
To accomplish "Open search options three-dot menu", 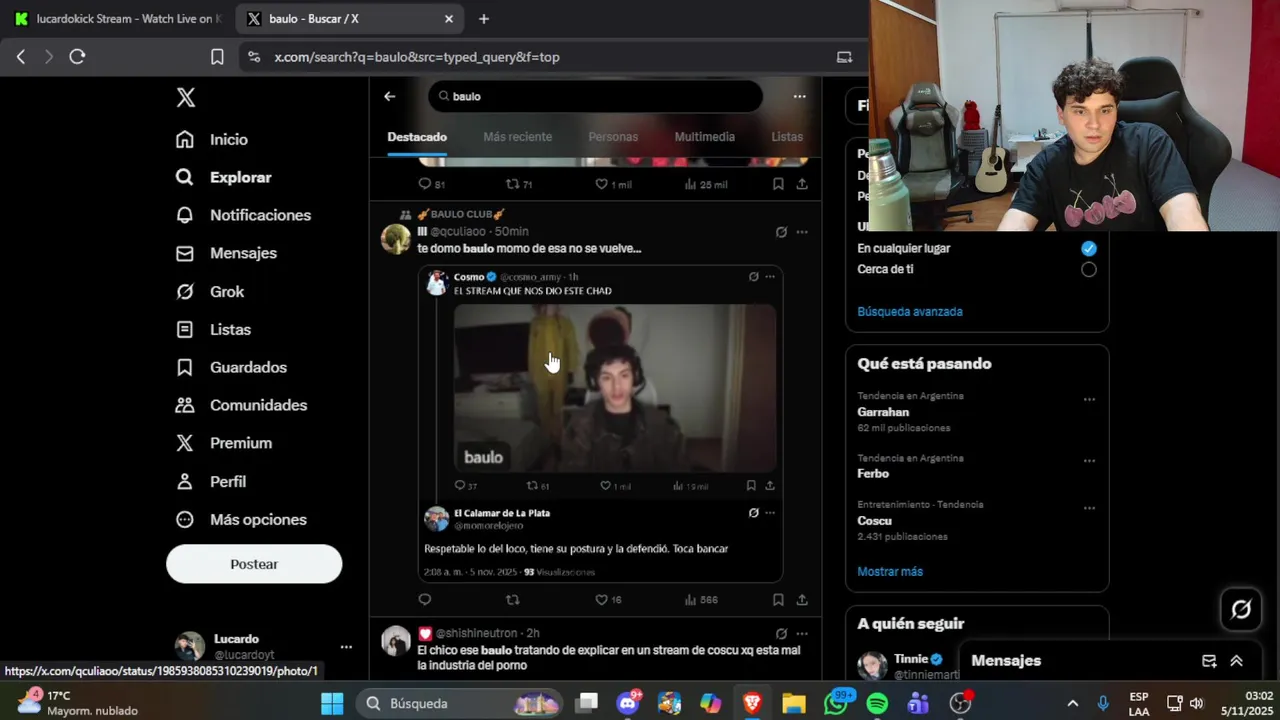I will click(x=799, y=96).
